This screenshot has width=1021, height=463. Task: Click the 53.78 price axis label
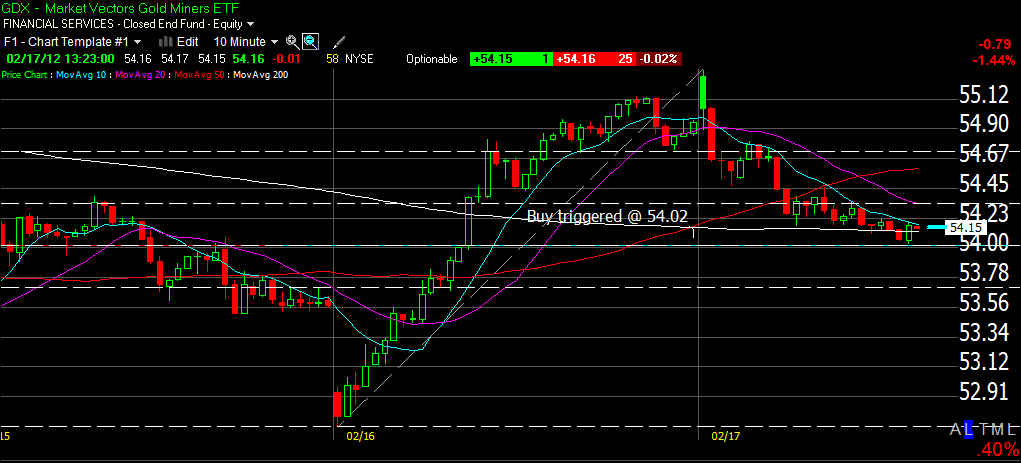click(x=985, y=274)
